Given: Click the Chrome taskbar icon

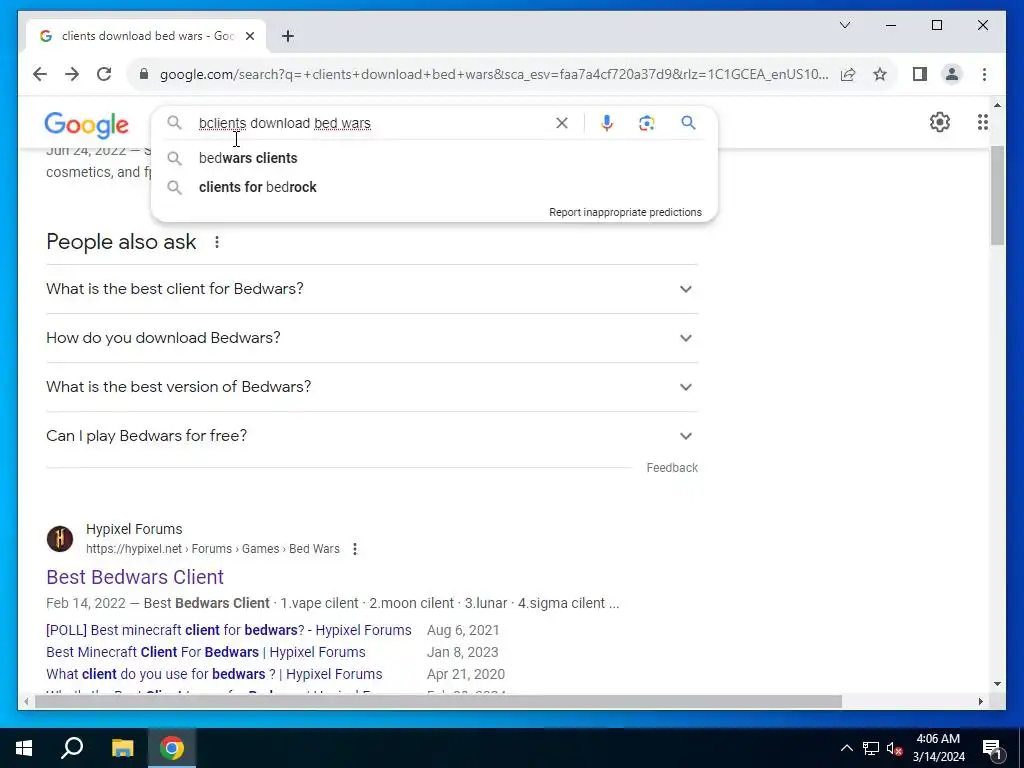Looking at the screenshot, I should tap(172, 748).
